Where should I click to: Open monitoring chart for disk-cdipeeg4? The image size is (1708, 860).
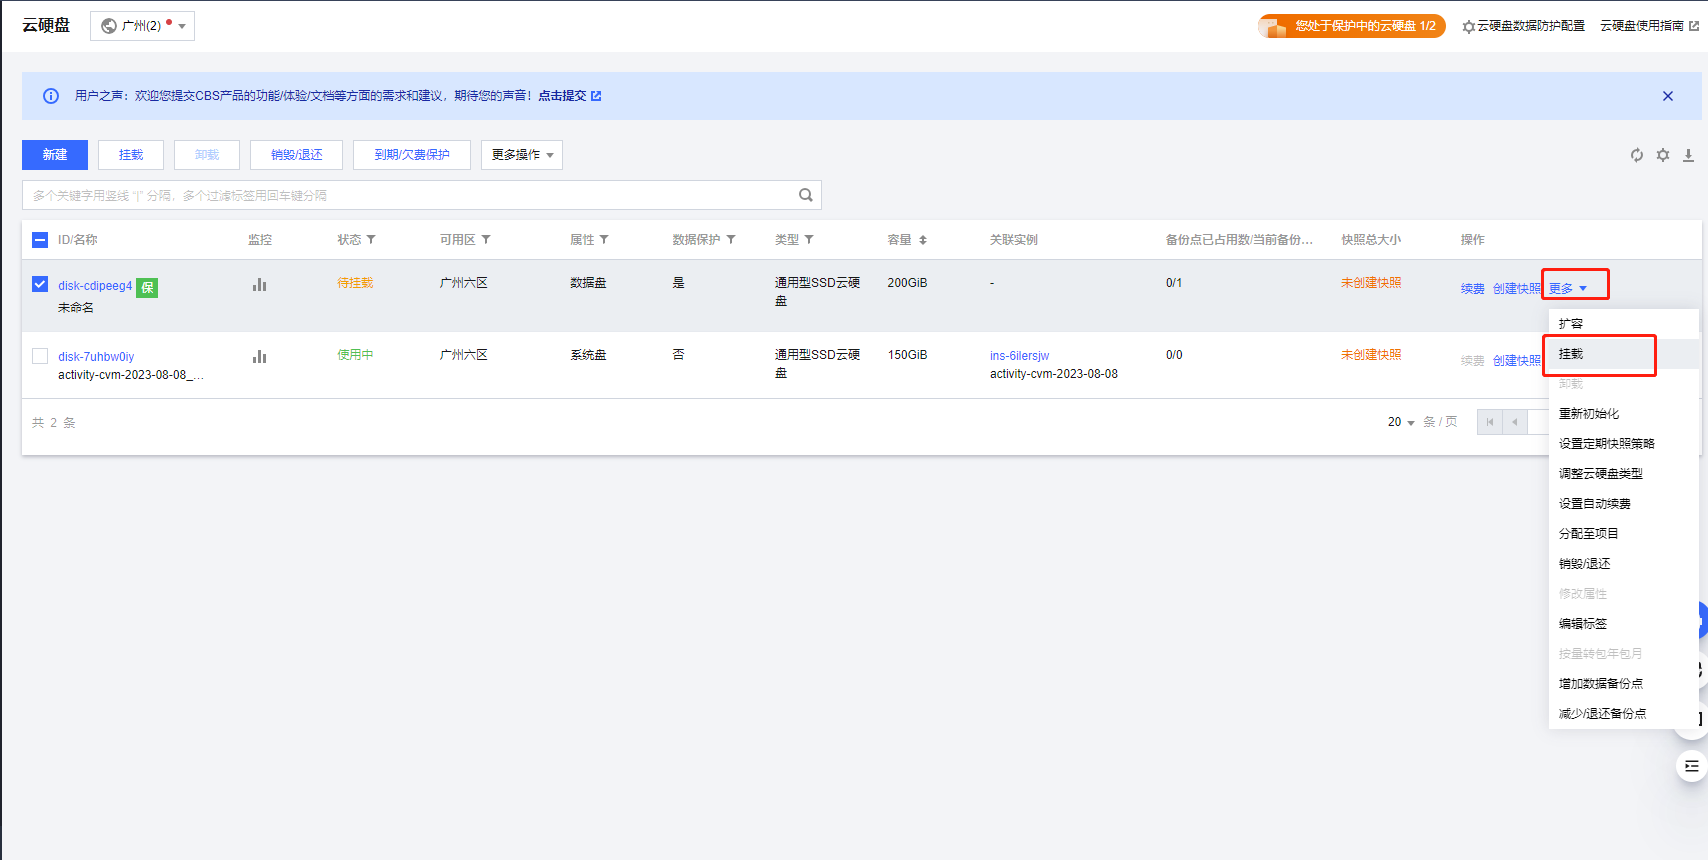[260, 285]
